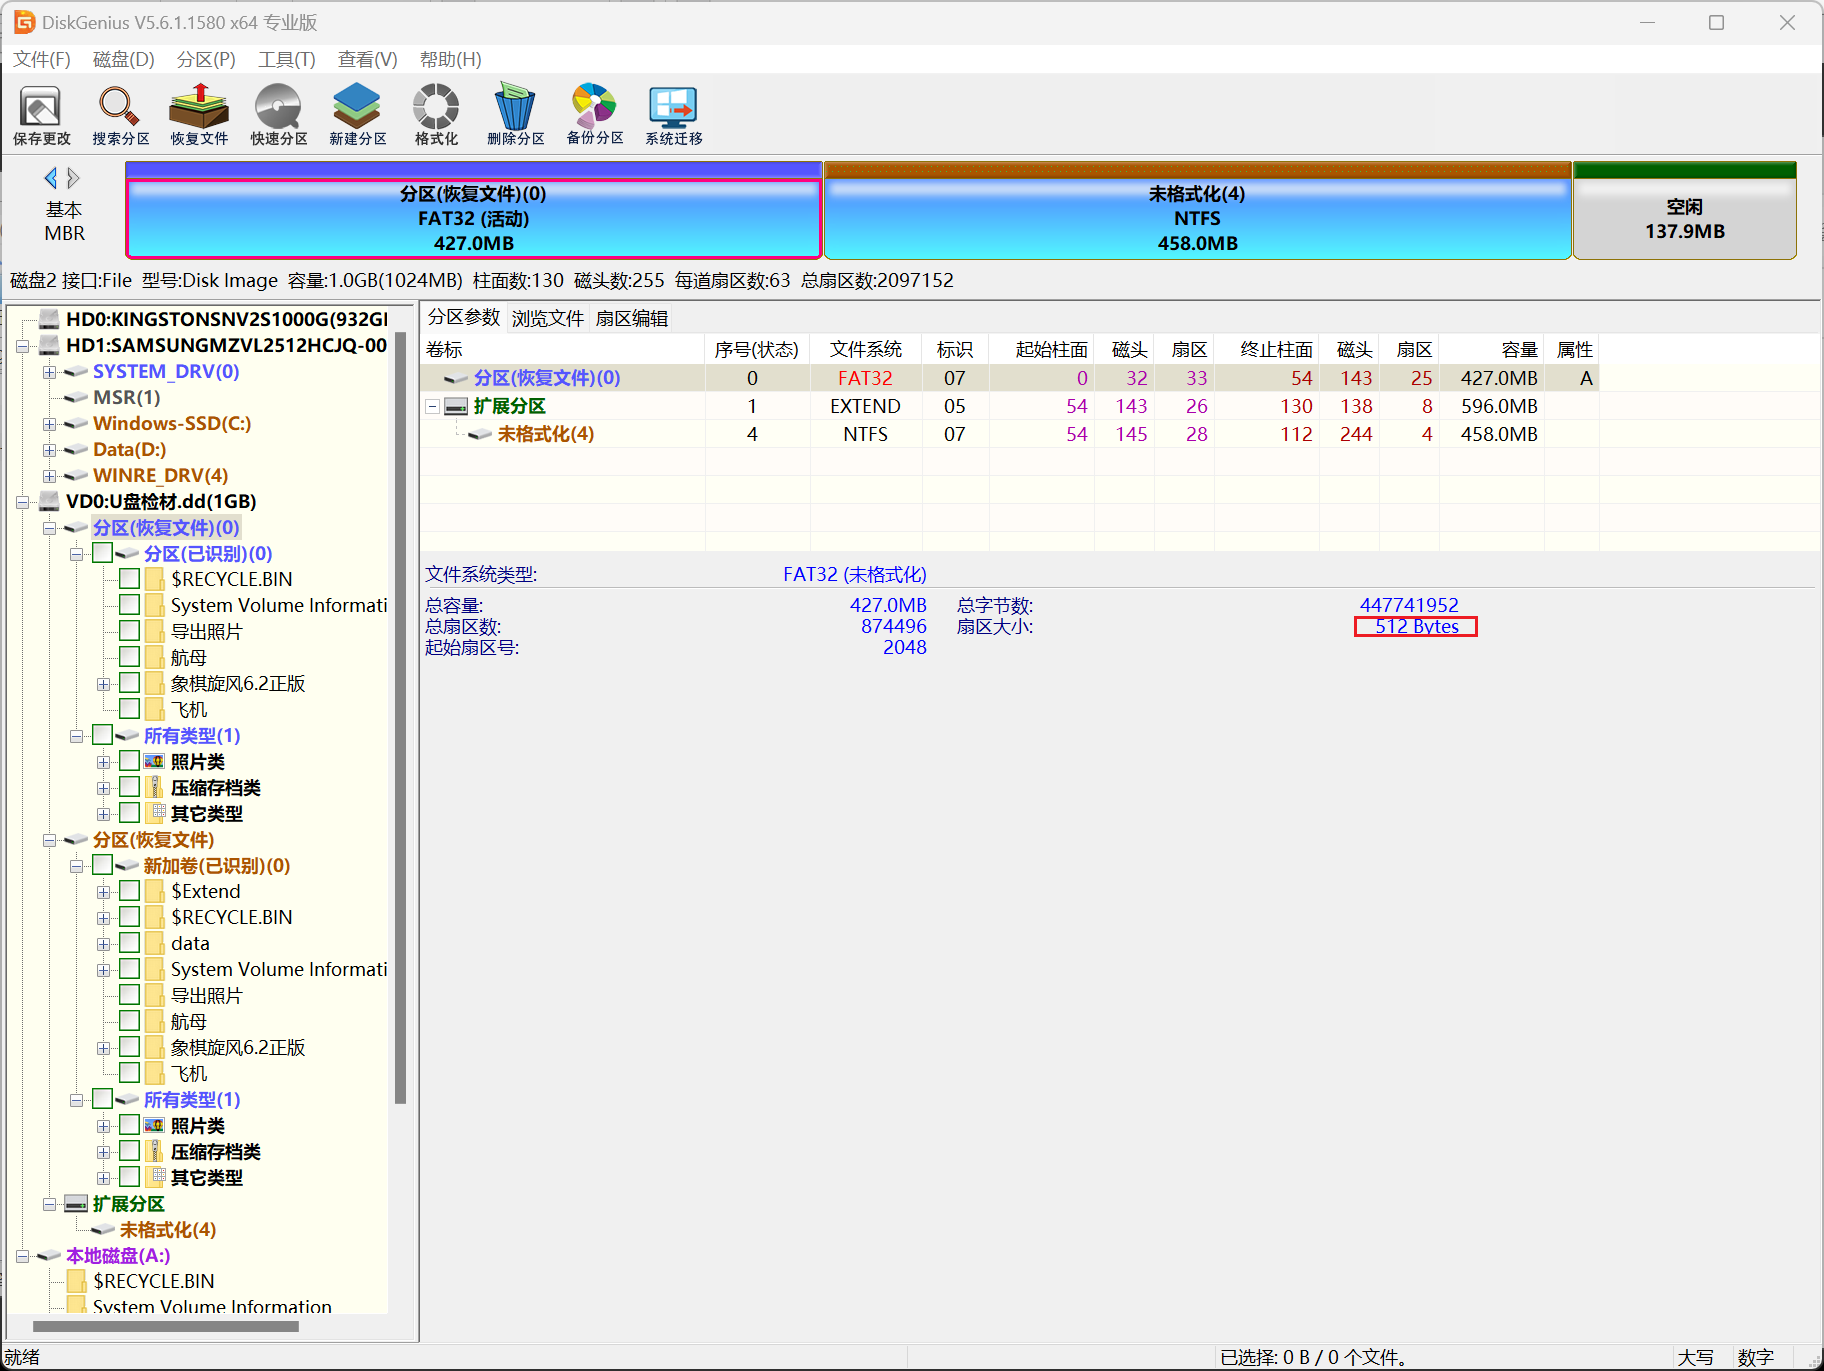
Task: Switch to the 扇区编辑 tab
Action: [x=632, y=318]
